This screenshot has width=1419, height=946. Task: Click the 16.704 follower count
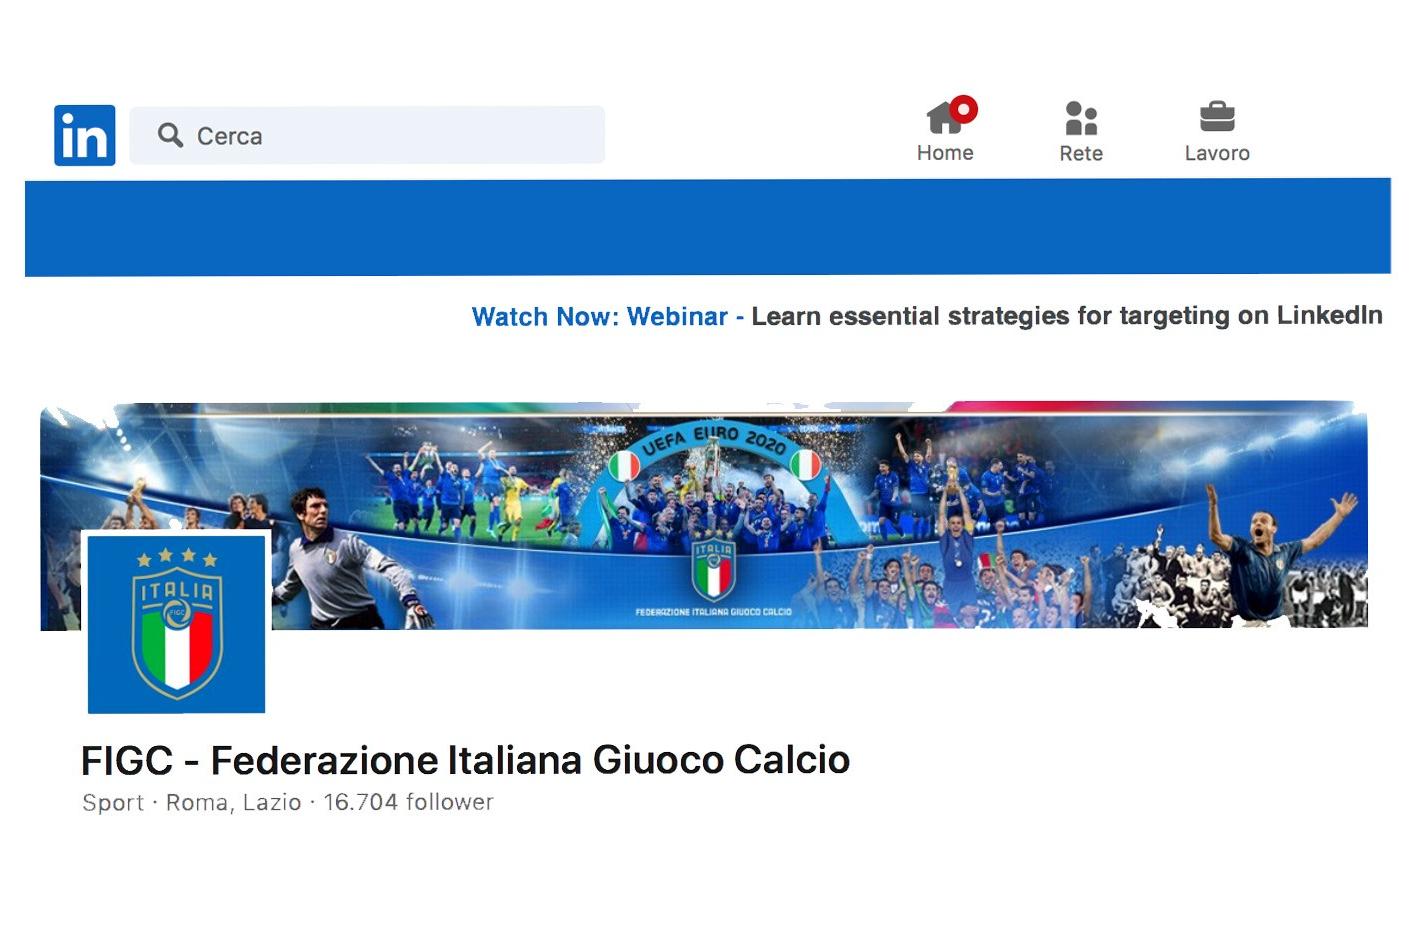(408, 802)
